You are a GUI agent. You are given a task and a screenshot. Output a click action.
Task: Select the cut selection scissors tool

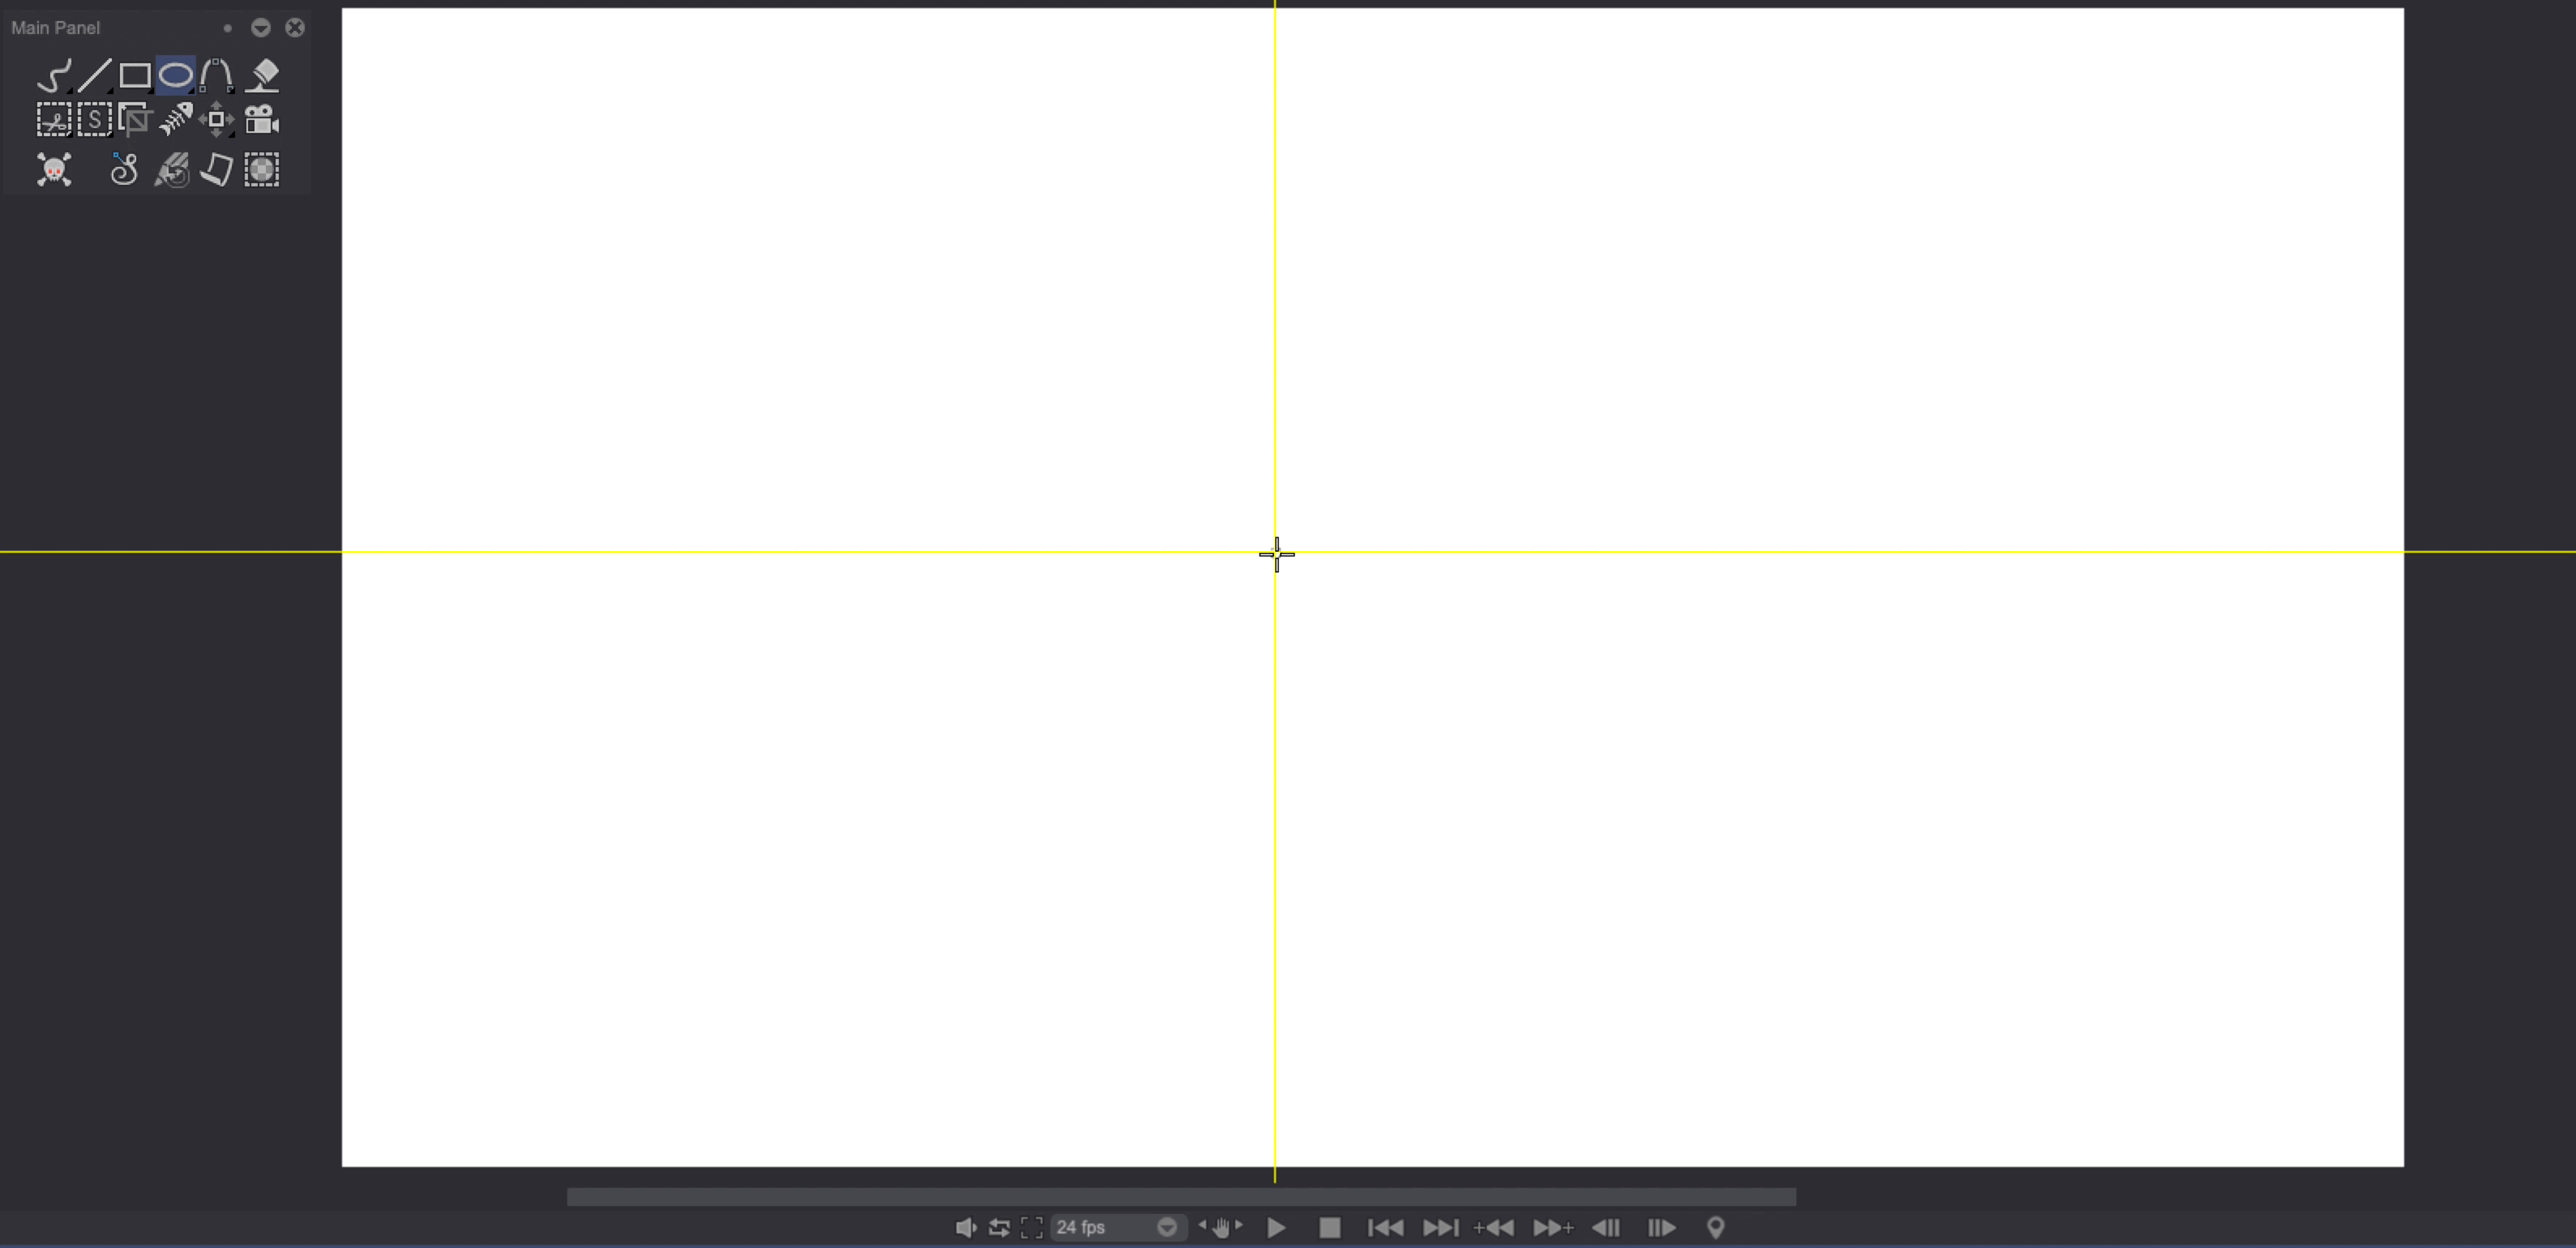tap(55, 119)
